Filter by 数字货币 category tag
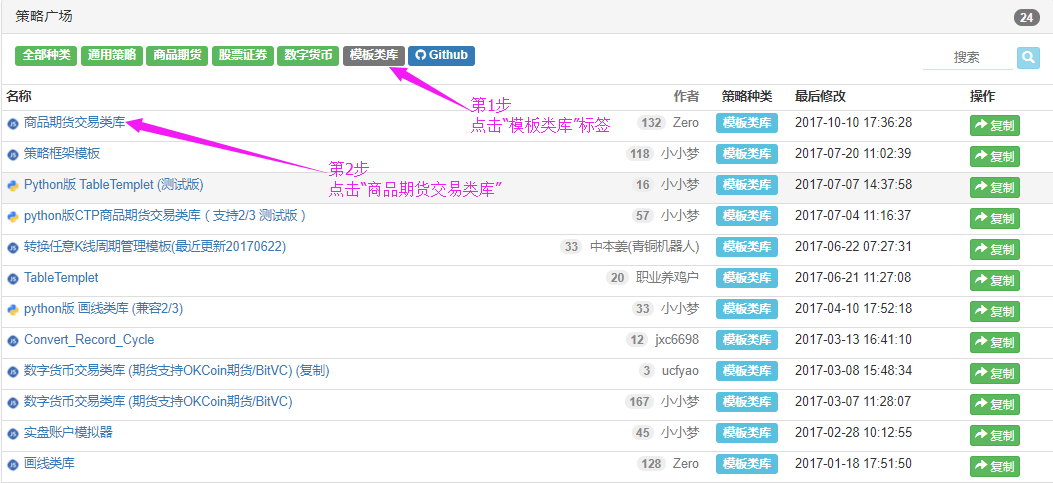Screen dimensions: 1053x483 308,56
